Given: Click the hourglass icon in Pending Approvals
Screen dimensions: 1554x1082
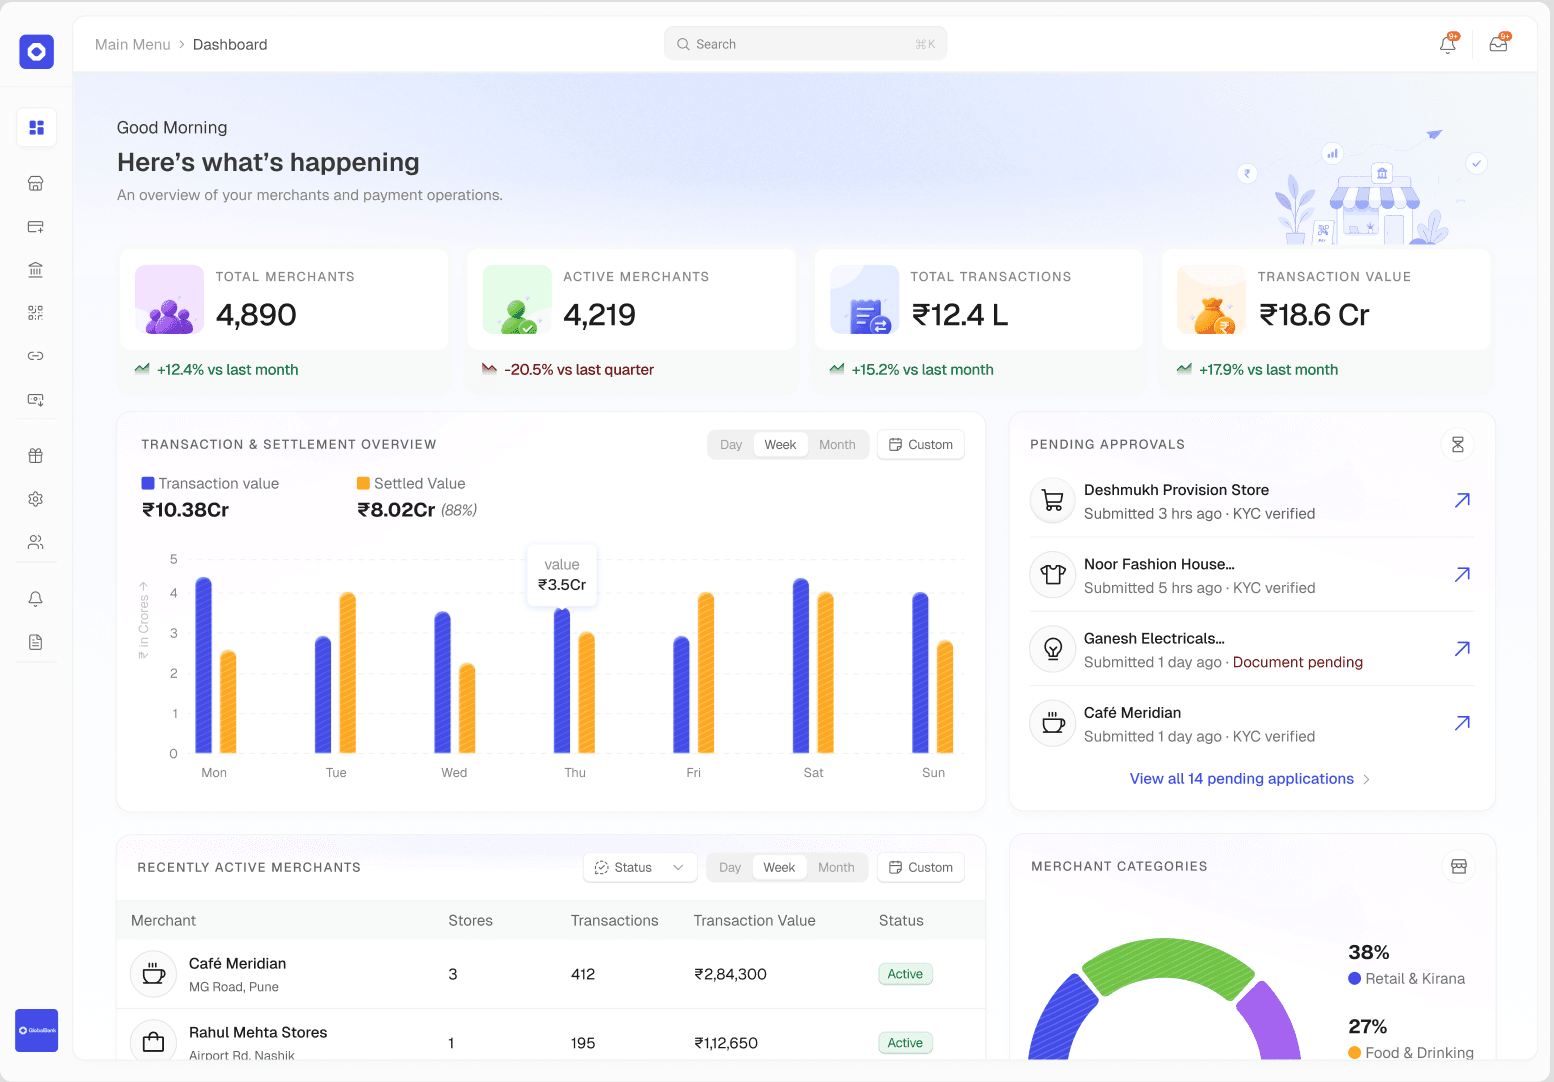Looking at the screenshot, I should click(x=1458, y=445).
